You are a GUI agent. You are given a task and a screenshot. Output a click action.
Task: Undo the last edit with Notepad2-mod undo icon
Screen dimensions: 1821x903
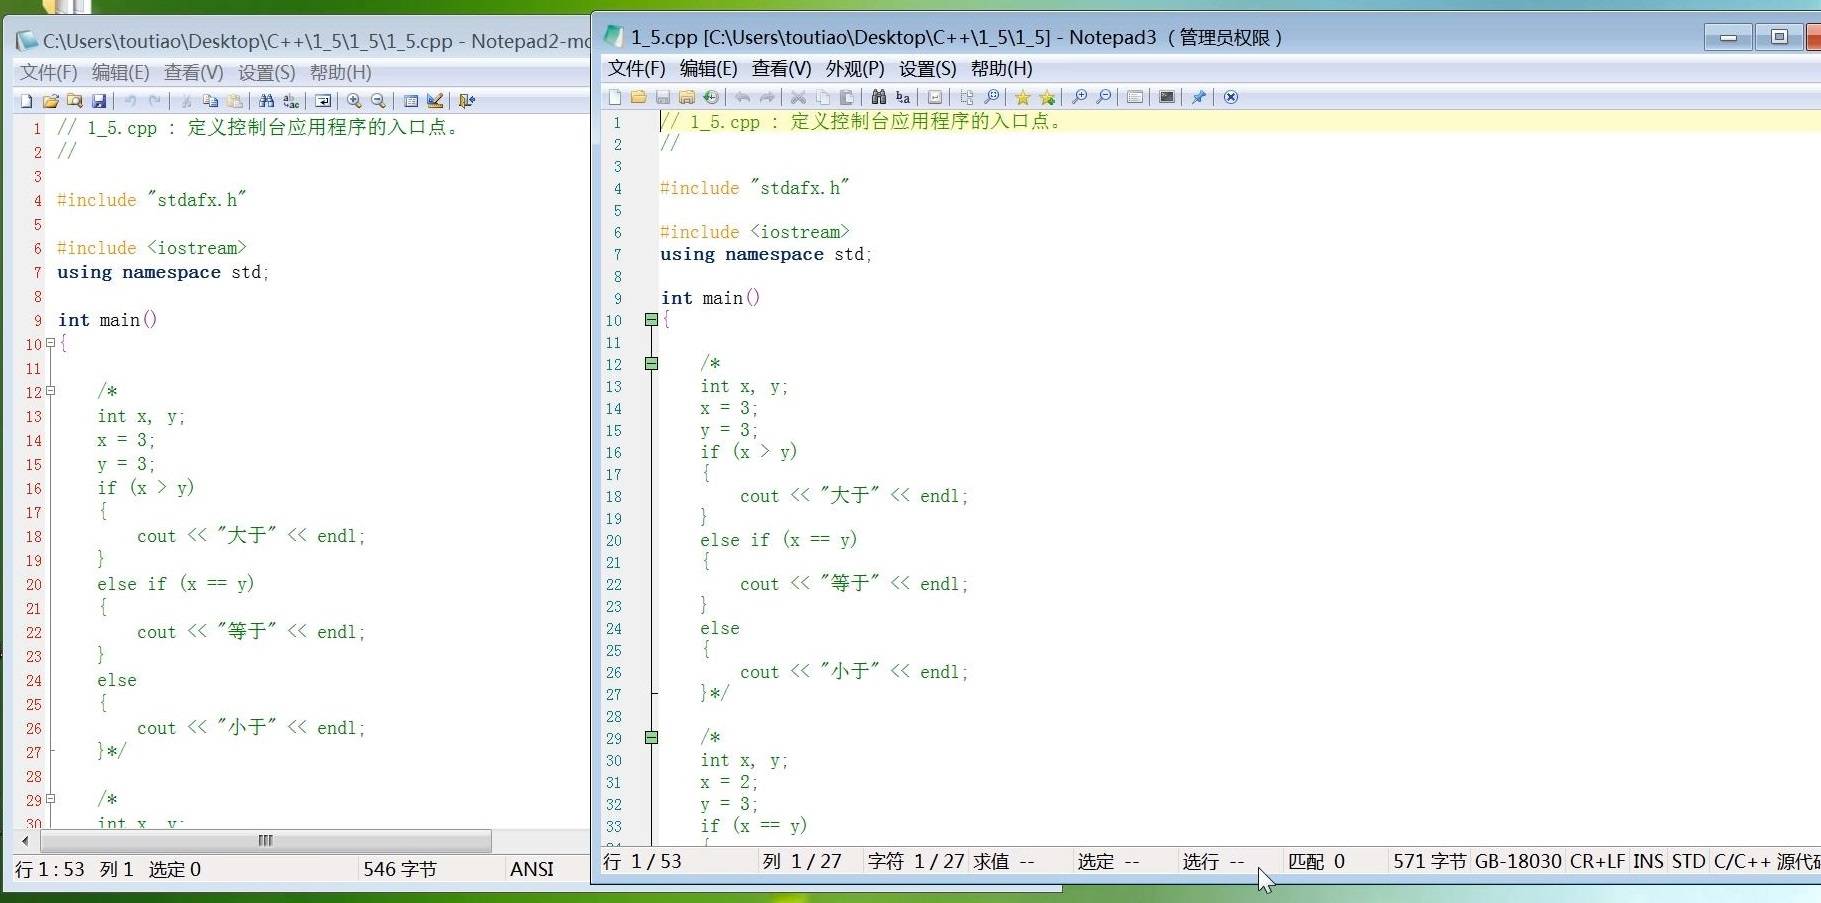point(133,100)
